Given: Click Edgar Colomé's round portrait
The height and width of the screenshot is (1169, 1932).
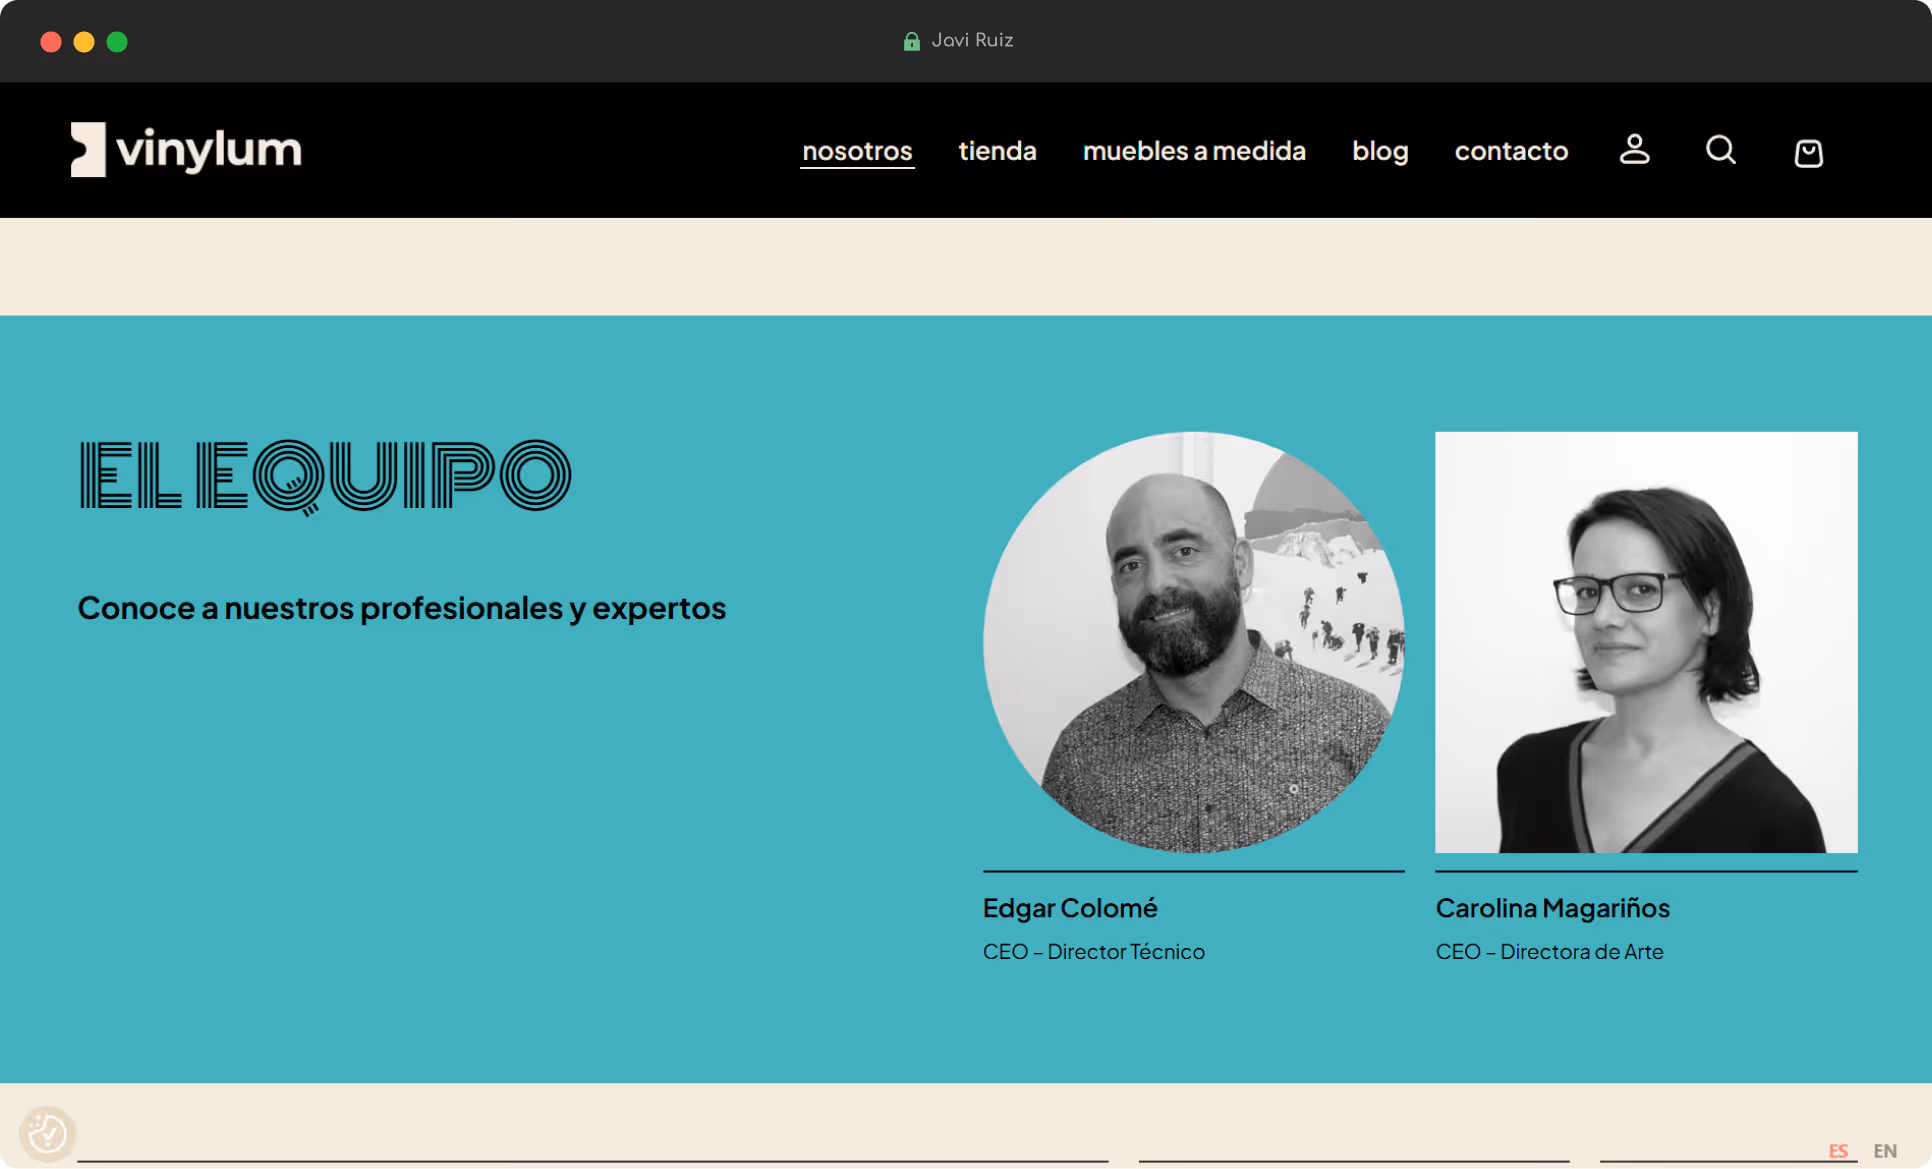Looking at the screenshot, I should [1194, 642].
